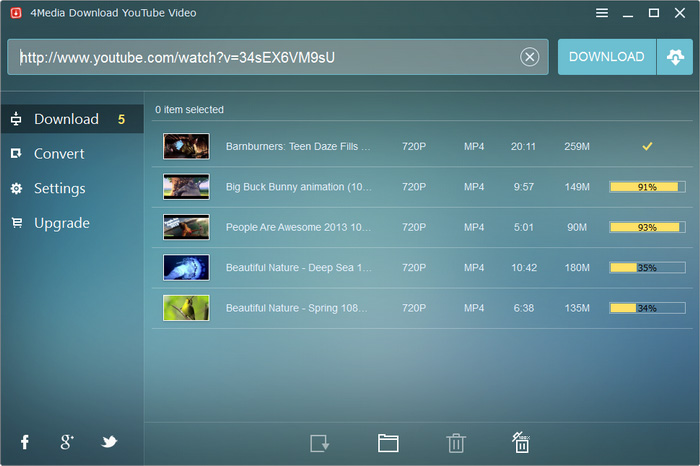Open the Twitter share icon
The image size is (700, 466).
pyautogui.click(x=109, y=442)
